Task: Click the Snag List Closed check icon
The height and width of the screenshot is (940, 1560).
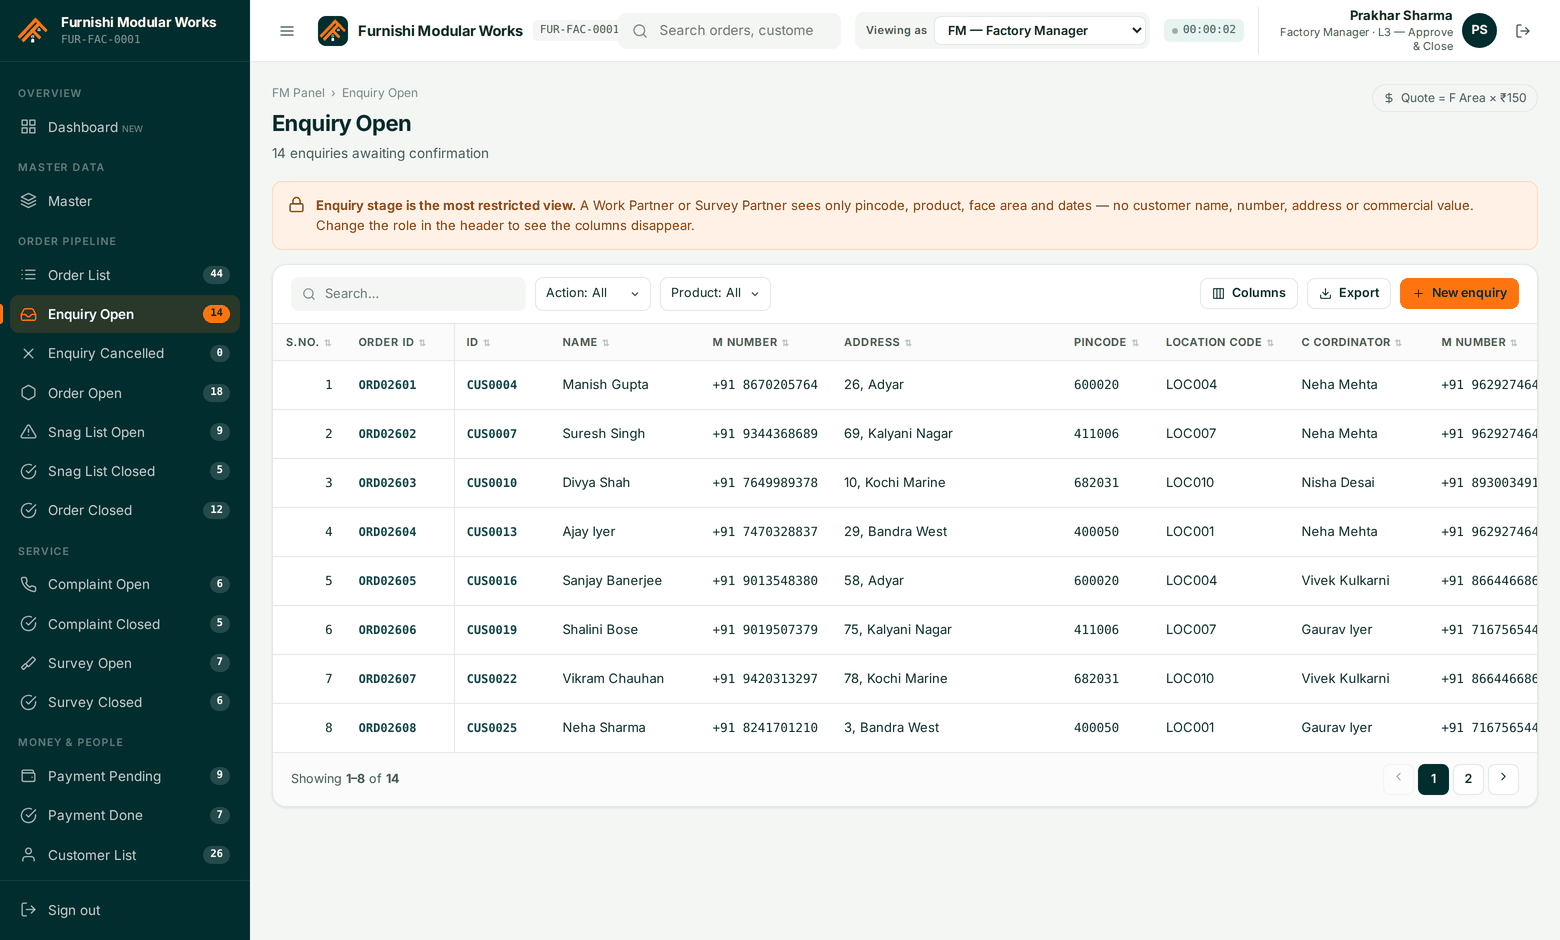Action: 29,471
